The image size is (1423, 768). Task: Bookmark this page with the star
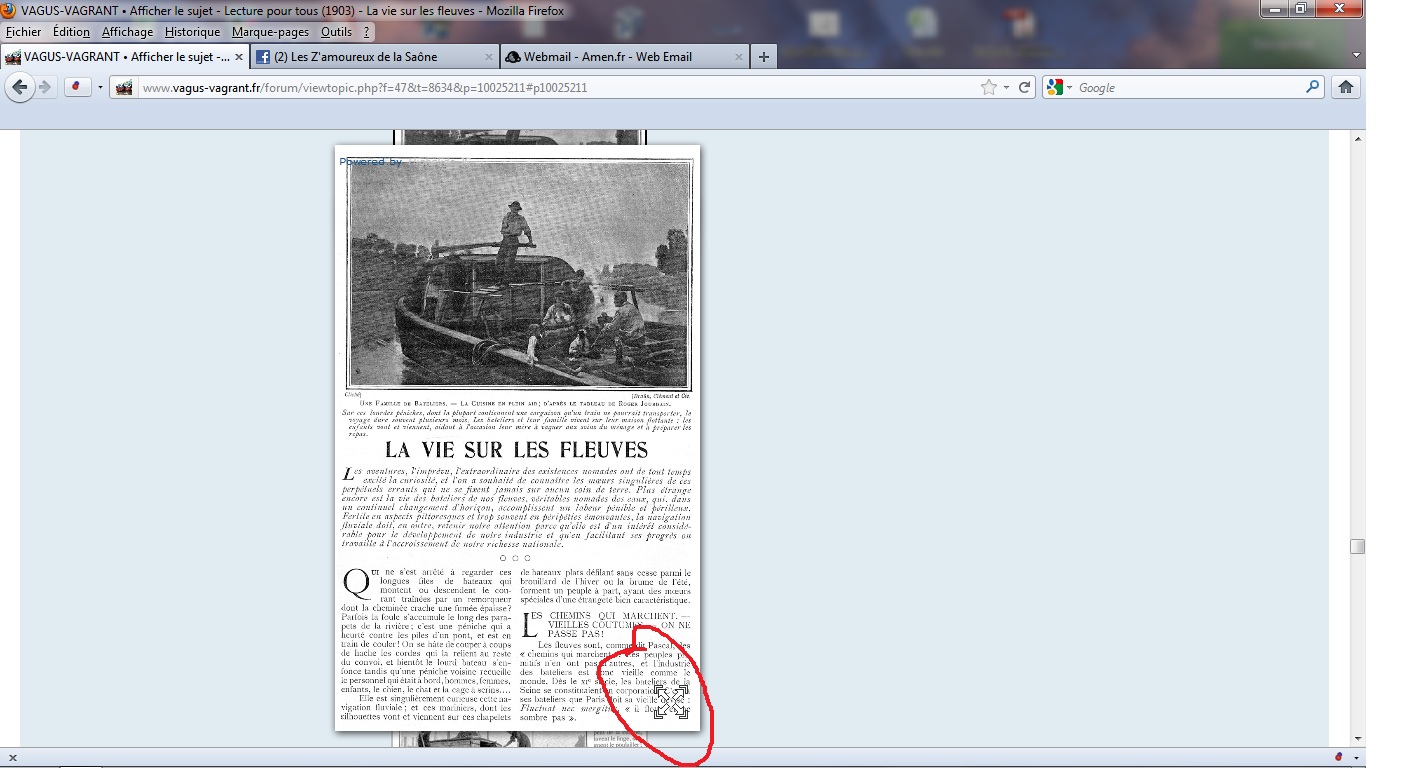click(x=989, y=88)
